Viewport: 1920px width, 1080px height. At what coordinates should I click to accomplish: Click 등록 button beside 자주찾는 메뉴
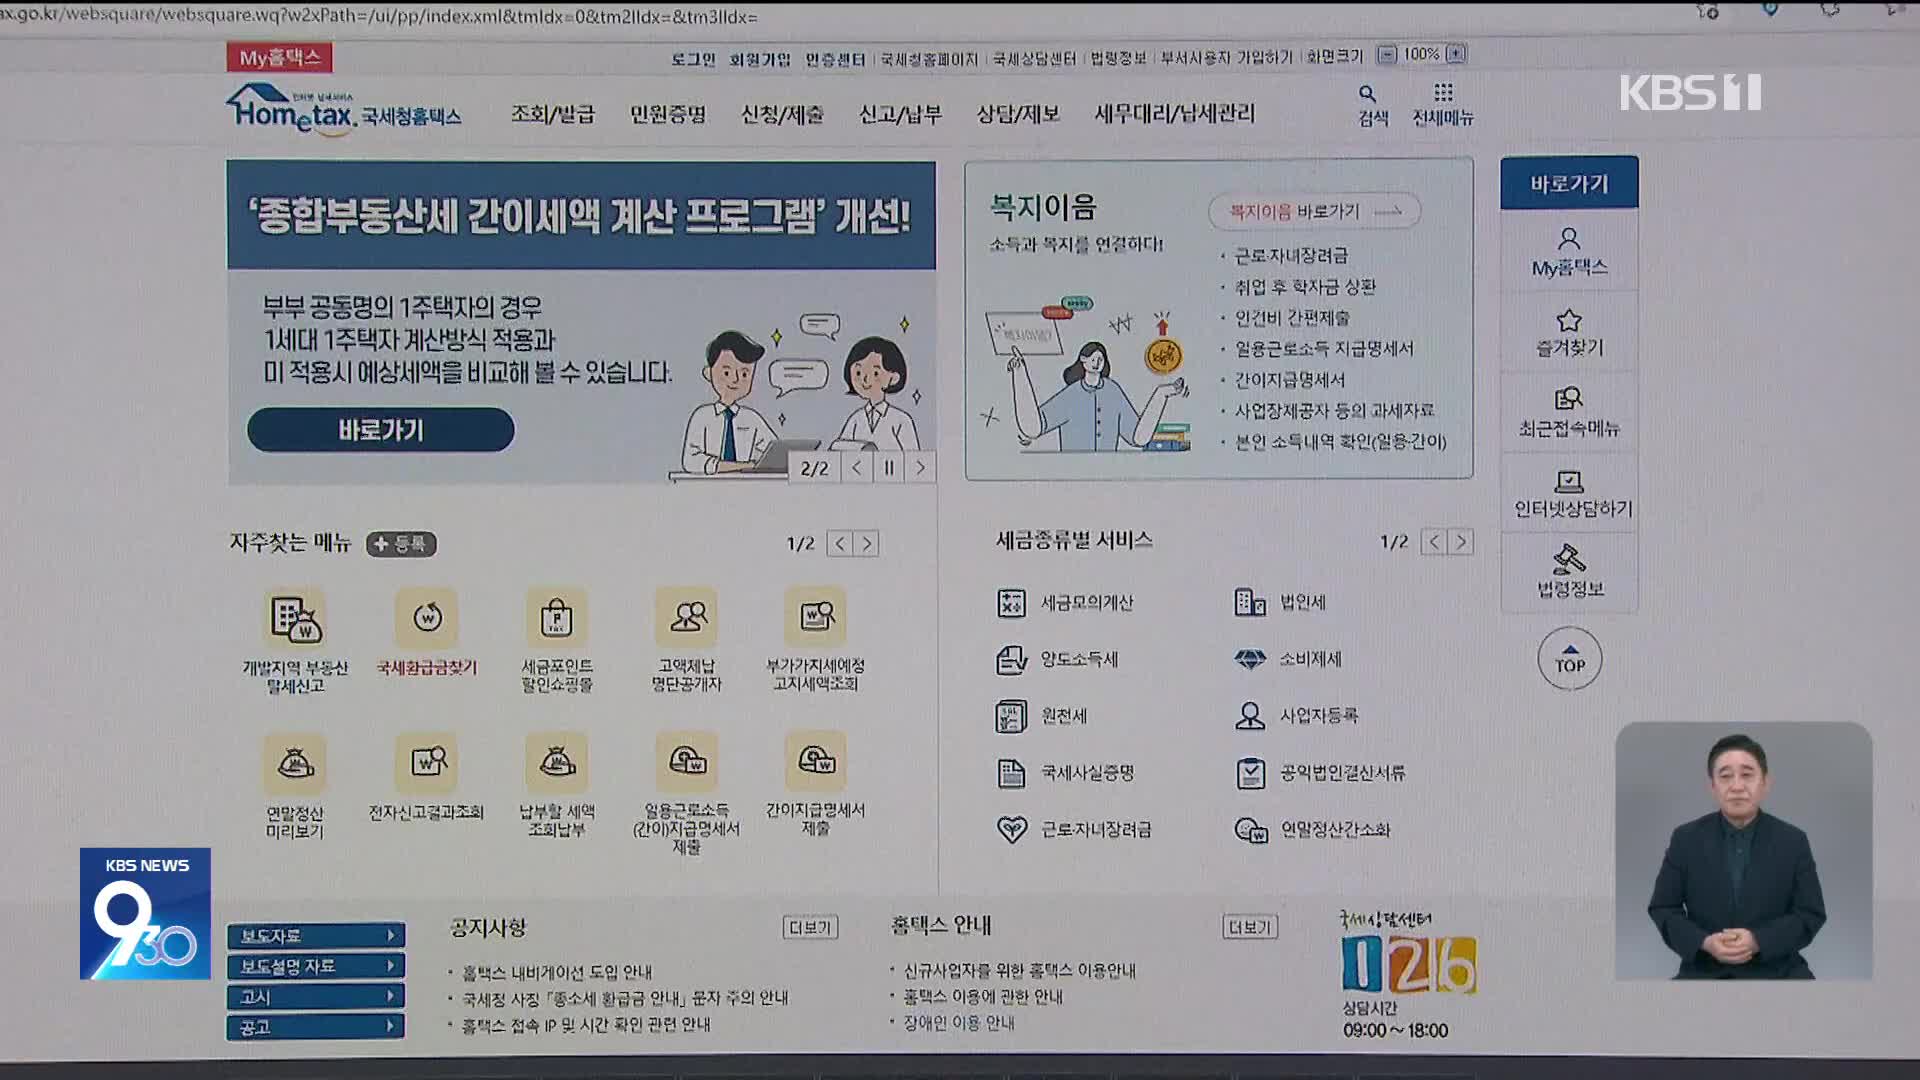[x=401, y=544]
